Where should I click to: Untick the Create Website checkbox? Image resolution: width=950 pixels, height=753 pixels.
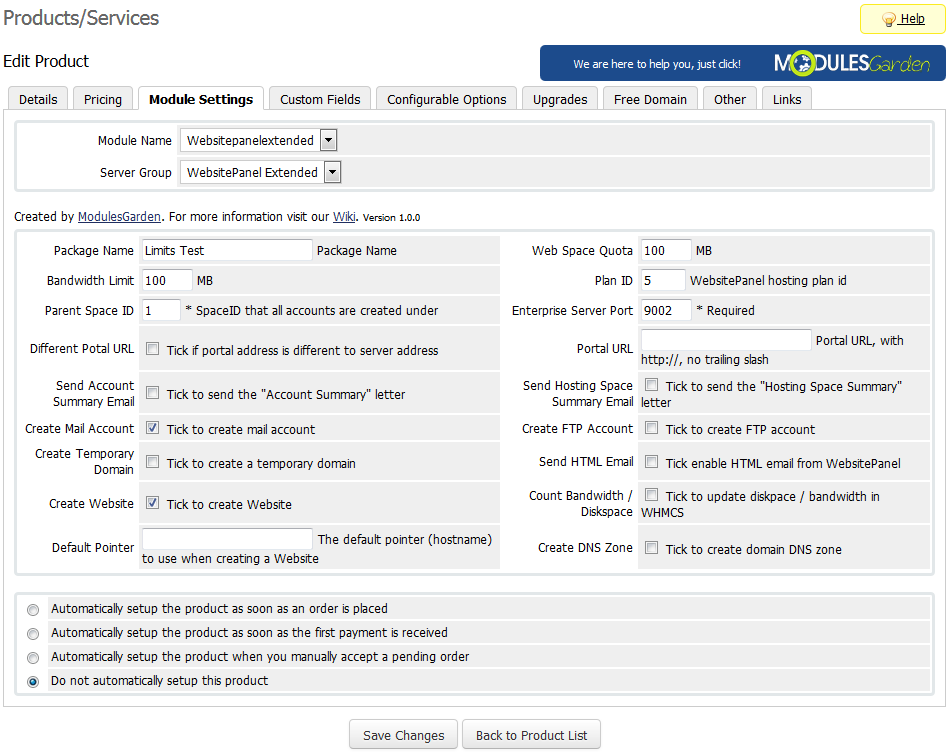(x=153, y=503)
